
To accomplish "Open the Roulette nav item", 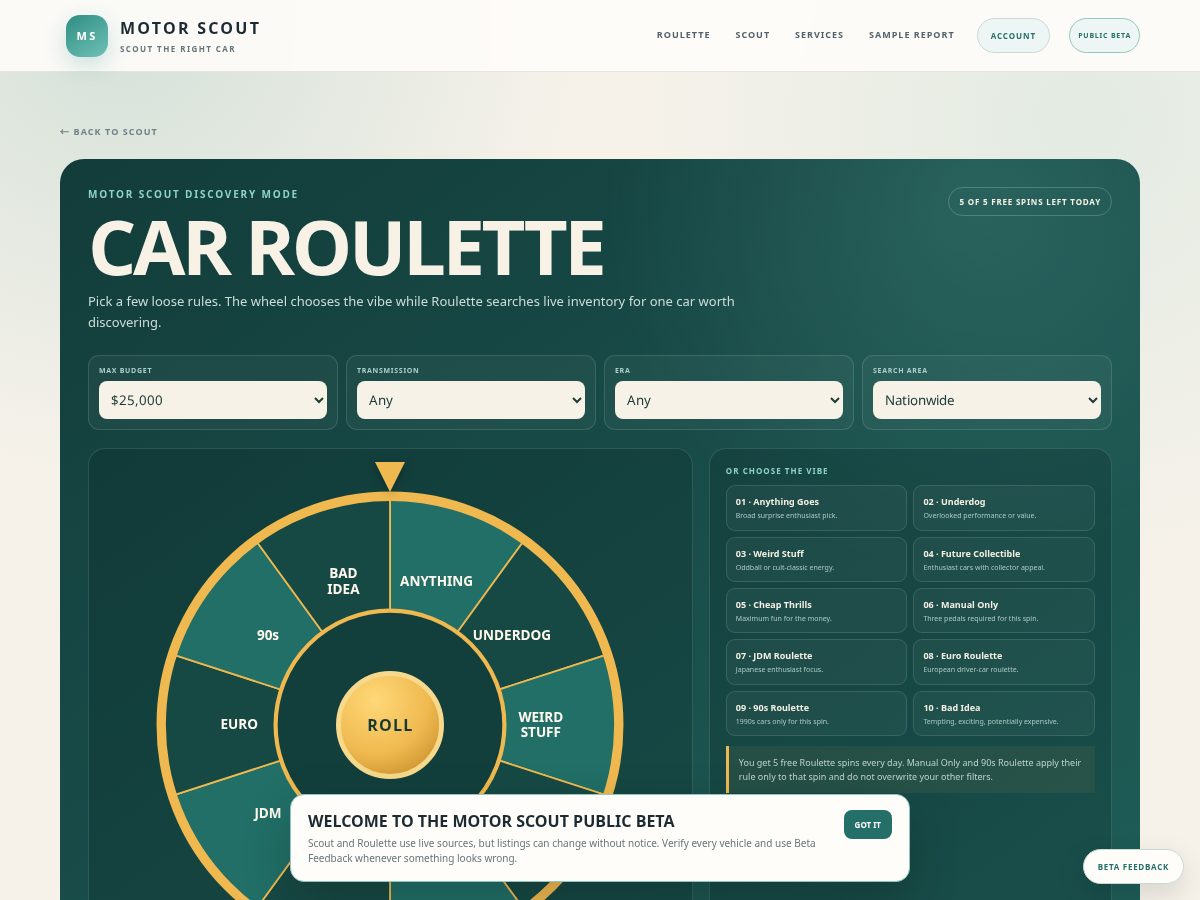I will 683,35.
